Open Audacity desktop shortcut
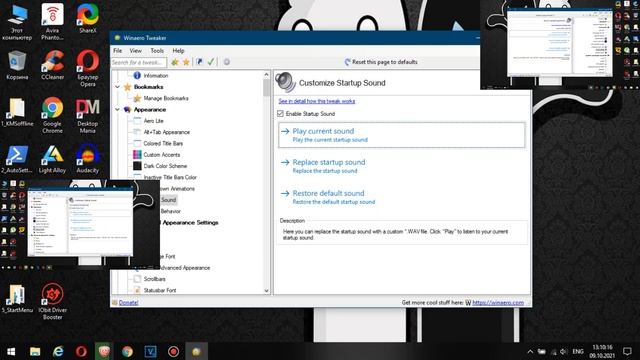The height and width of the screenshot is (360, 640). (88, 159)
